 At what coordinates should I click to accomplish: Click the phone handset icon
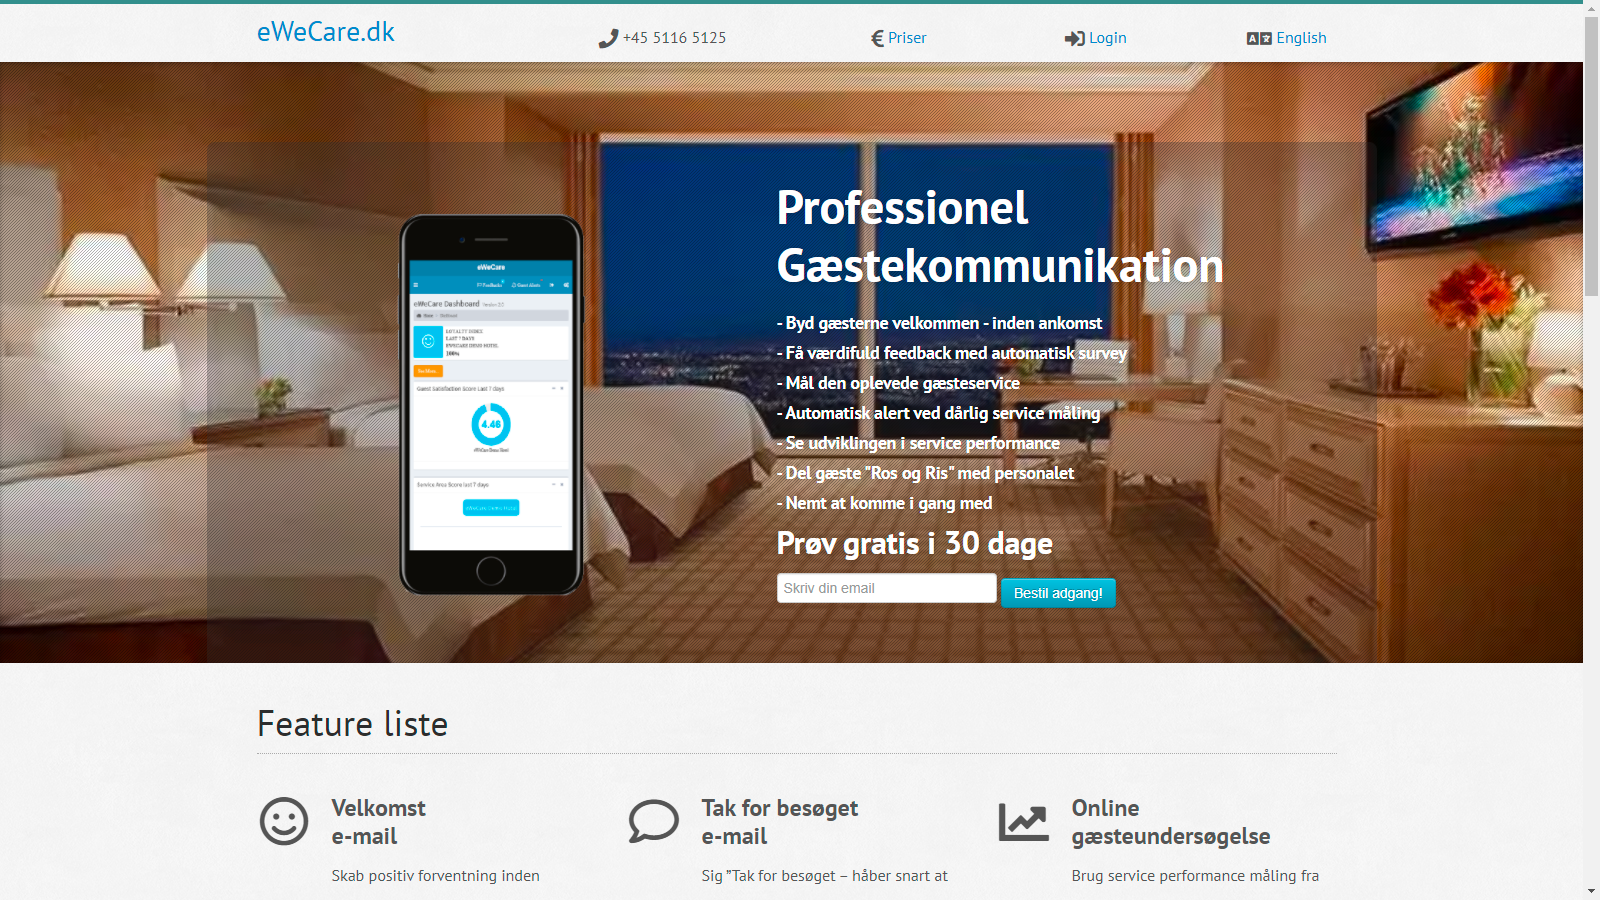608,39
